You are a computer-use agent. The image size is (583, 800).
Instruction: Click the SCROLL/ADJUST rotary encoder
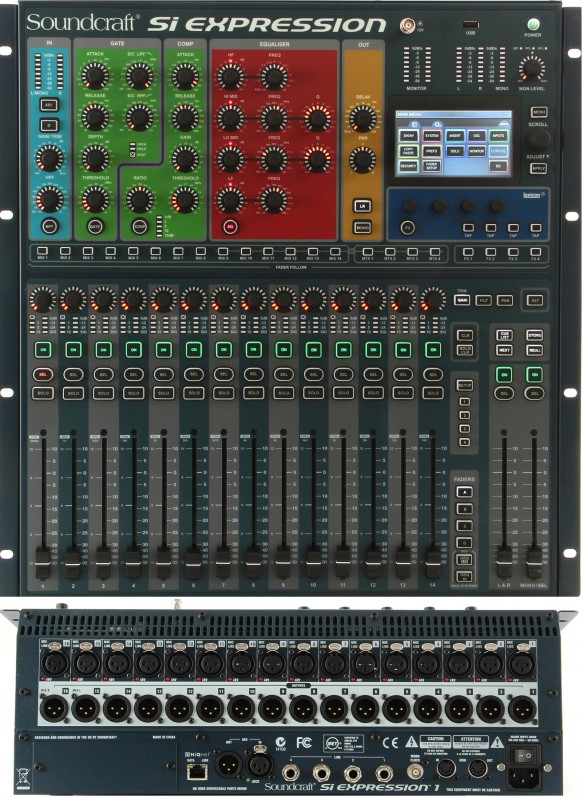[x=539, y=139]
